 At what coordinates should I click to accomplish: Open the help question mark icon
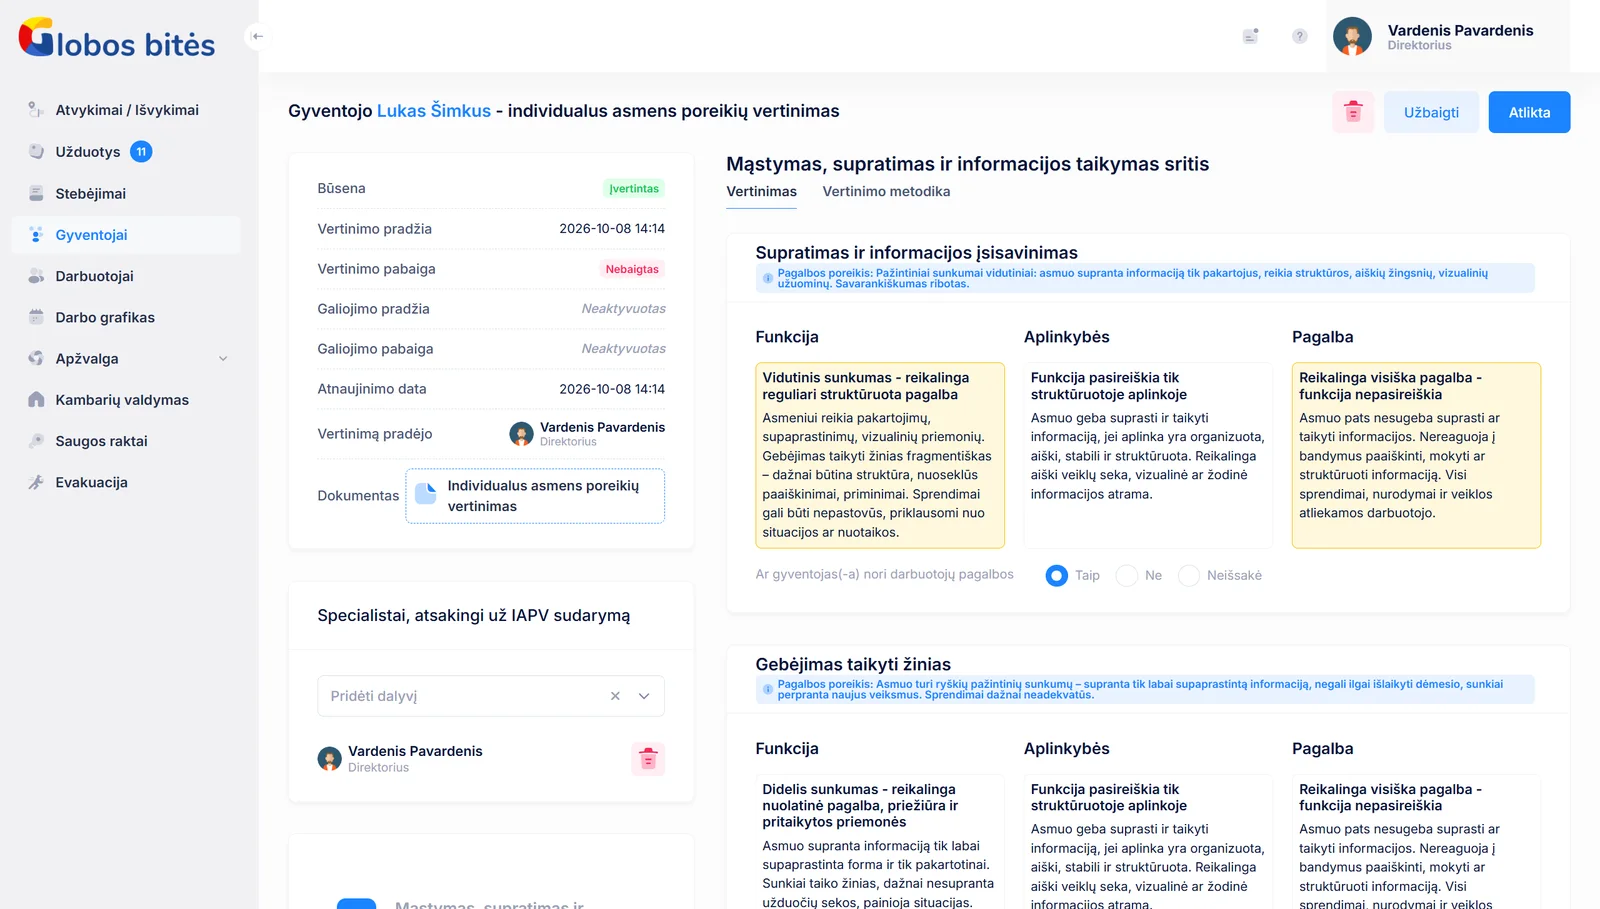1300,36
